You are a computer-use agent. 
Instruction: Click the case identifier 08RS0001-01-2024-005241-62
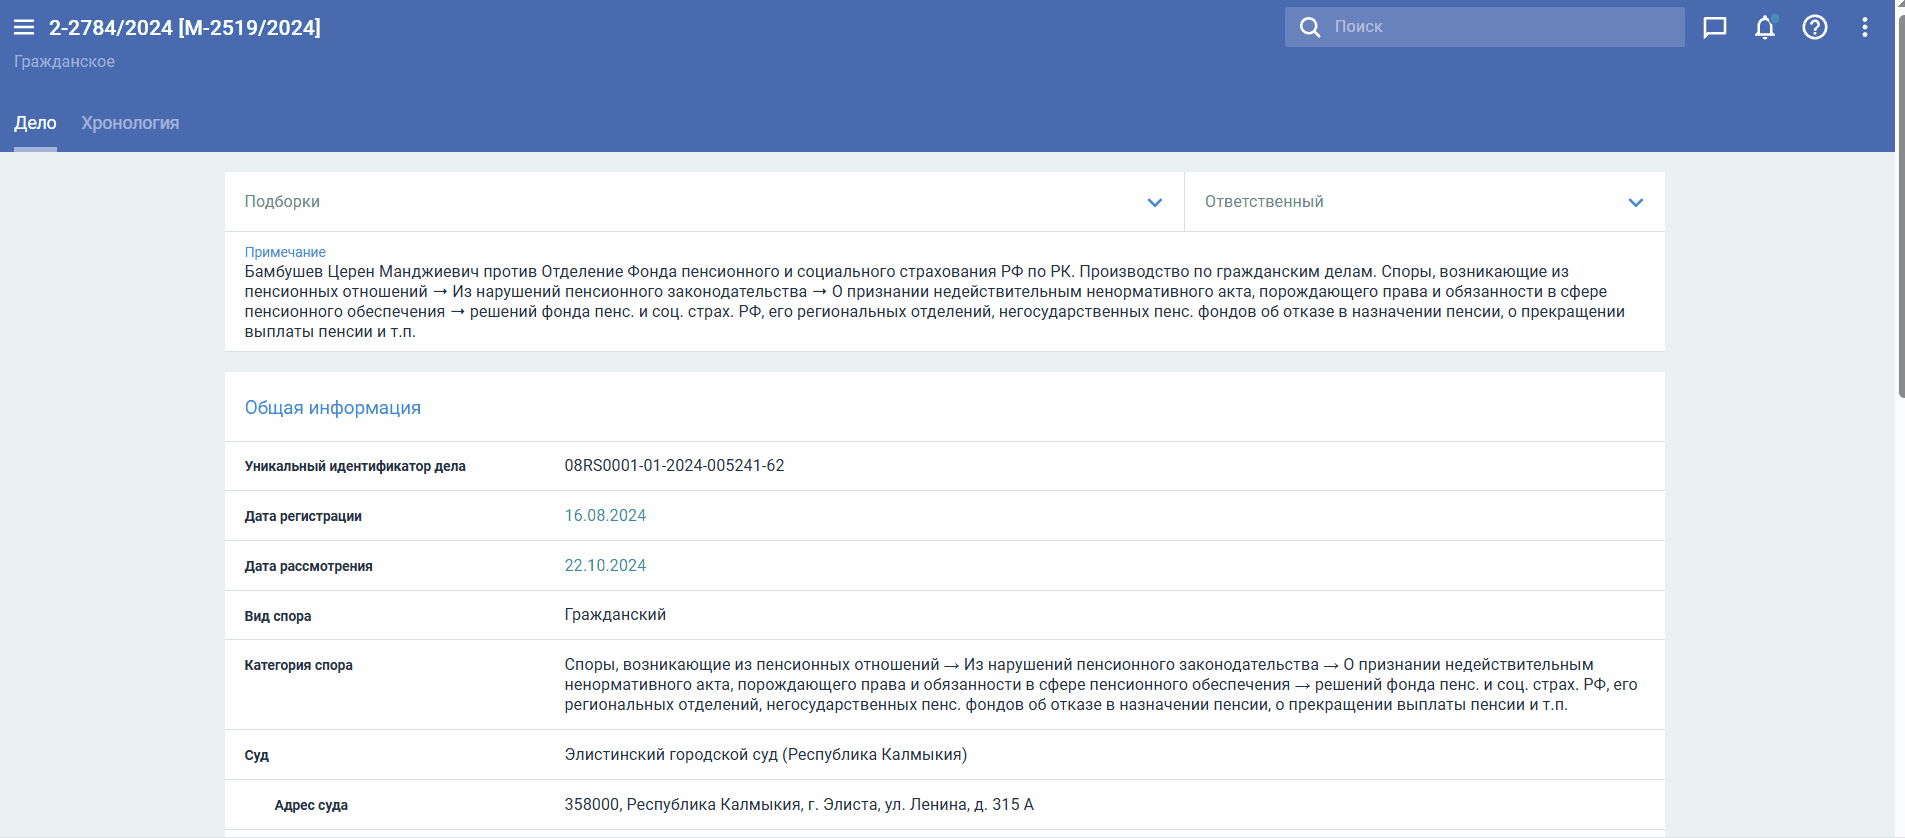pos(674,466)
